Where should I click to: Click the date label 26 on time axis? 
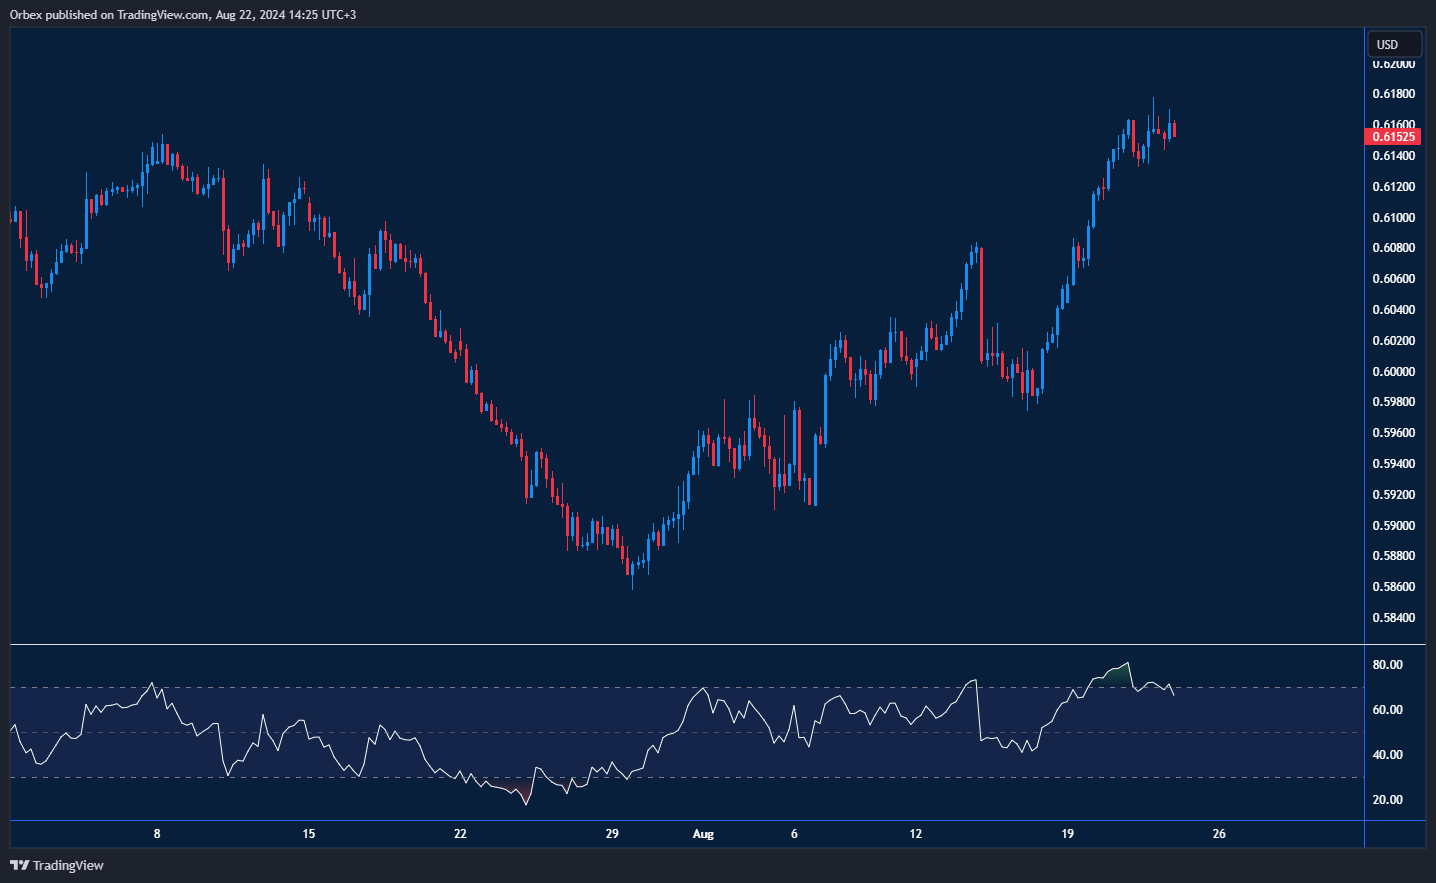point(1219,834)
